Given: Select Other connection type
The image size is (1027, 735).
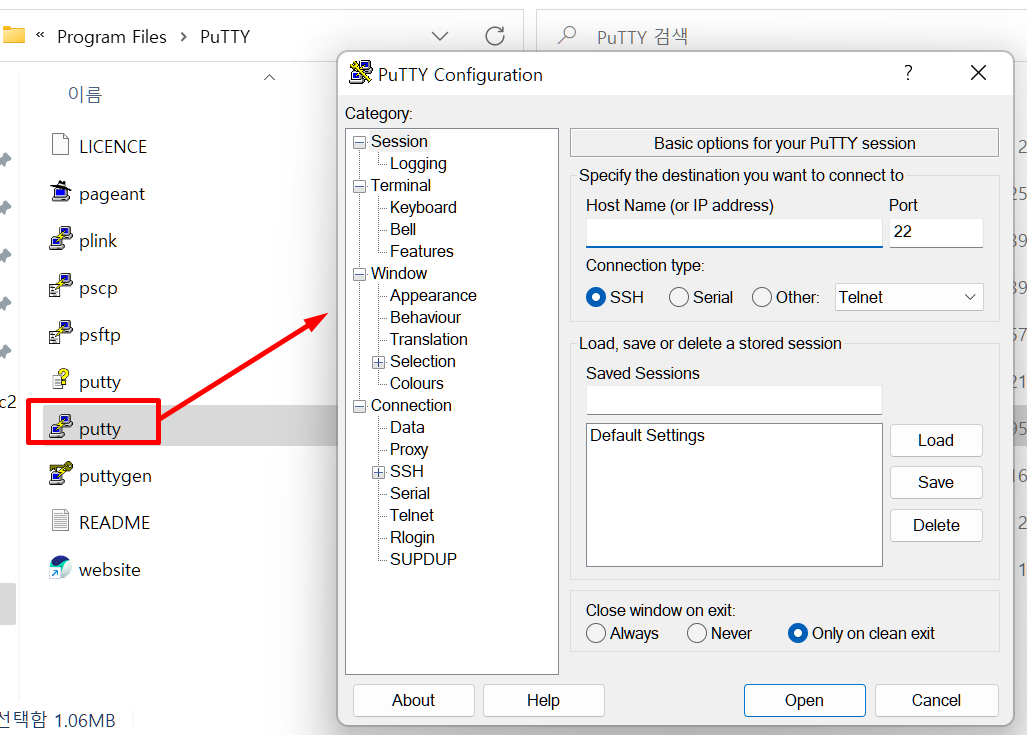Looking at the screenshot, I should tap(762, 297).
